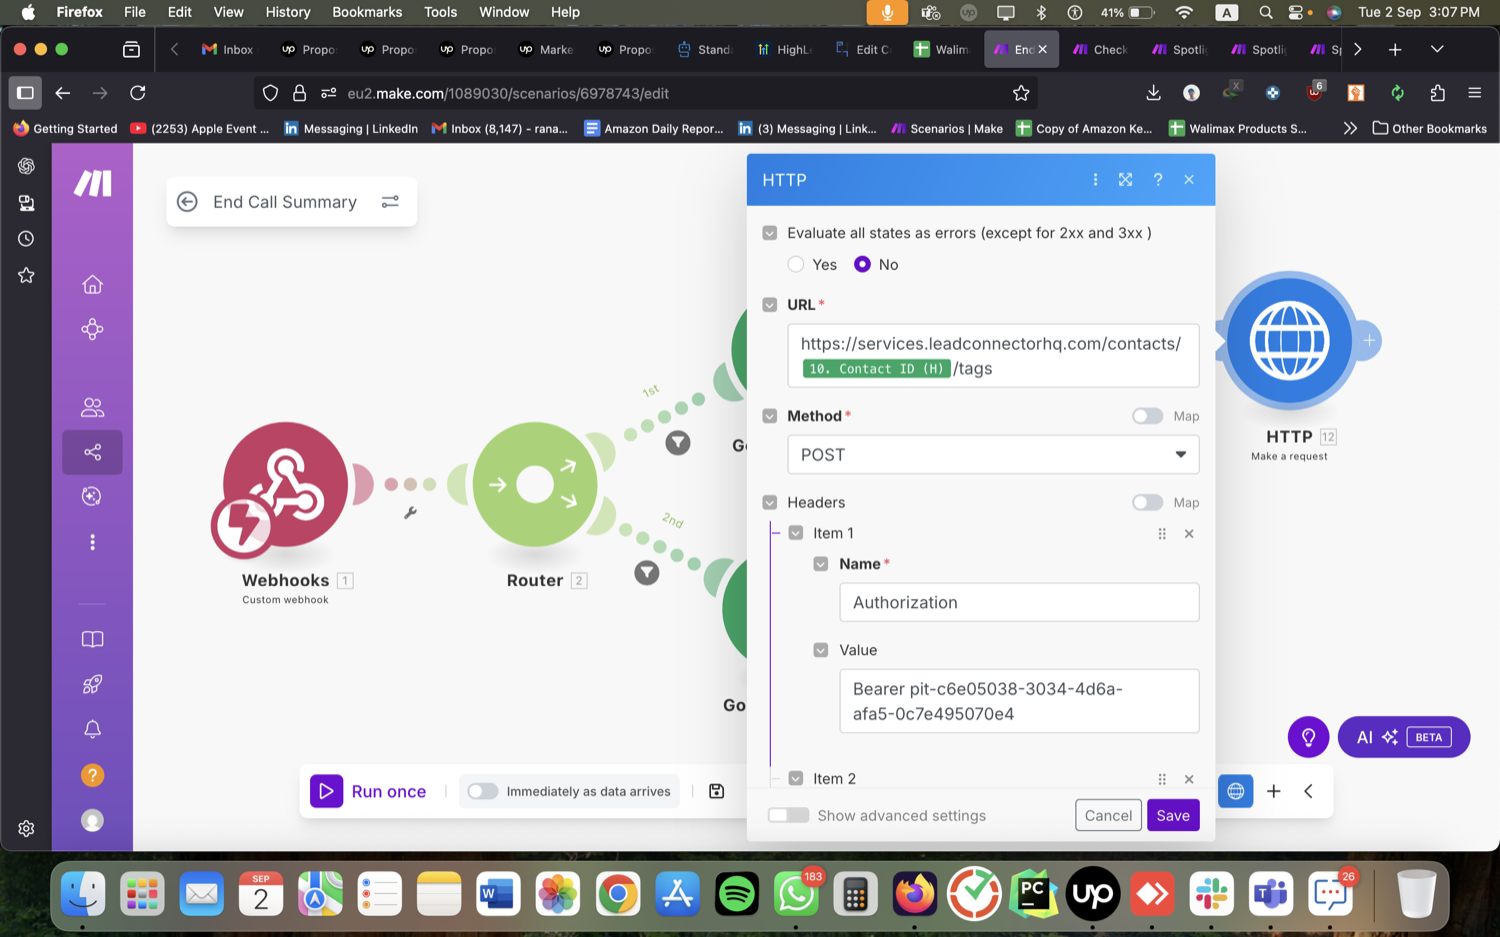This screenshot has width=1500, height=937.
Task: Switch to the Check tab
Action: [x=1100, y=49]
